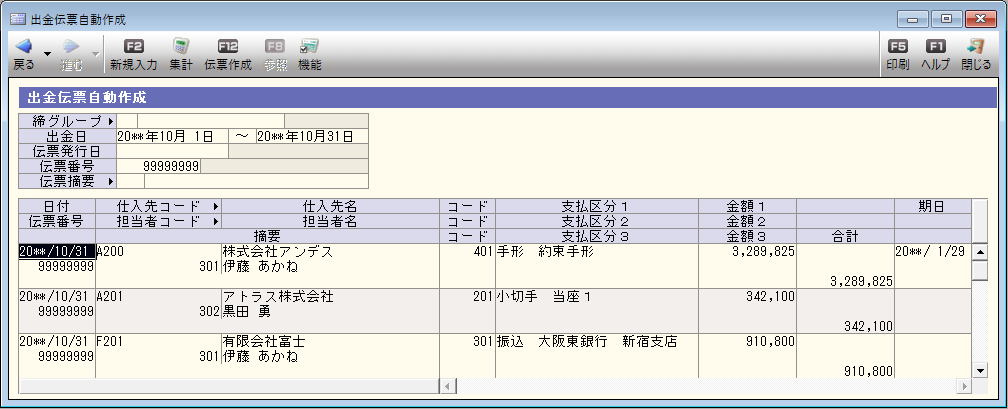Viewport: 1008px width, 409px height.
Task: Click the 戻る back arrow icon
Action: click(23, 47)
